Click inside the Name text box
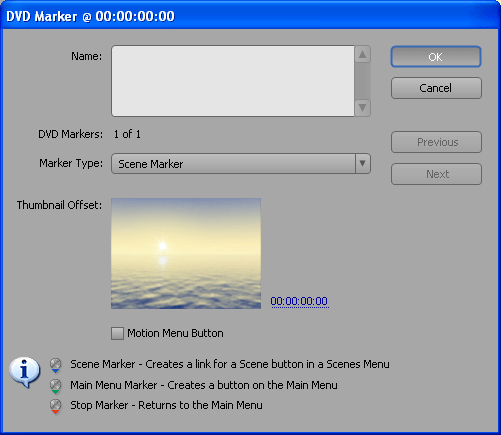 233,81
